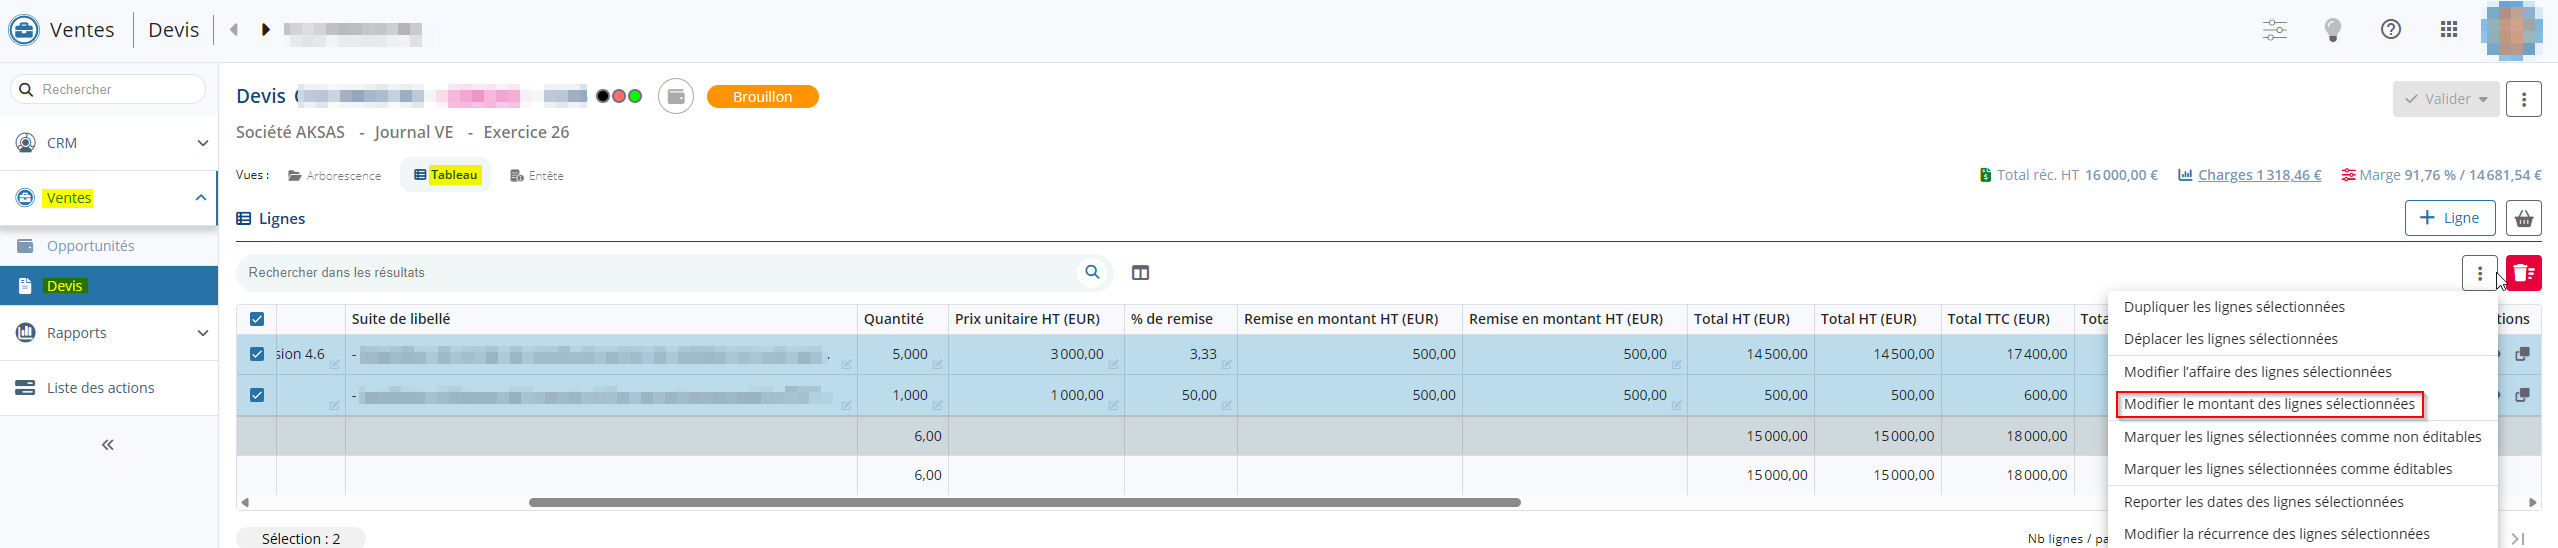Image resolution: width=2558 pixels, height=548 pixels.
Task: Uncheck the second line's checkbox
Action: 257,395
